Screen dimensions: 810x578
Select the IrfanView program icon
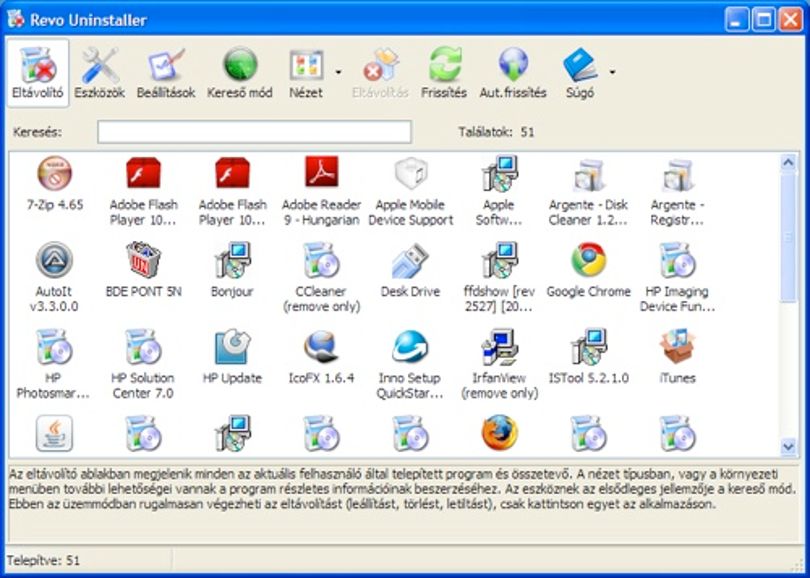click(x=500, y=346)
